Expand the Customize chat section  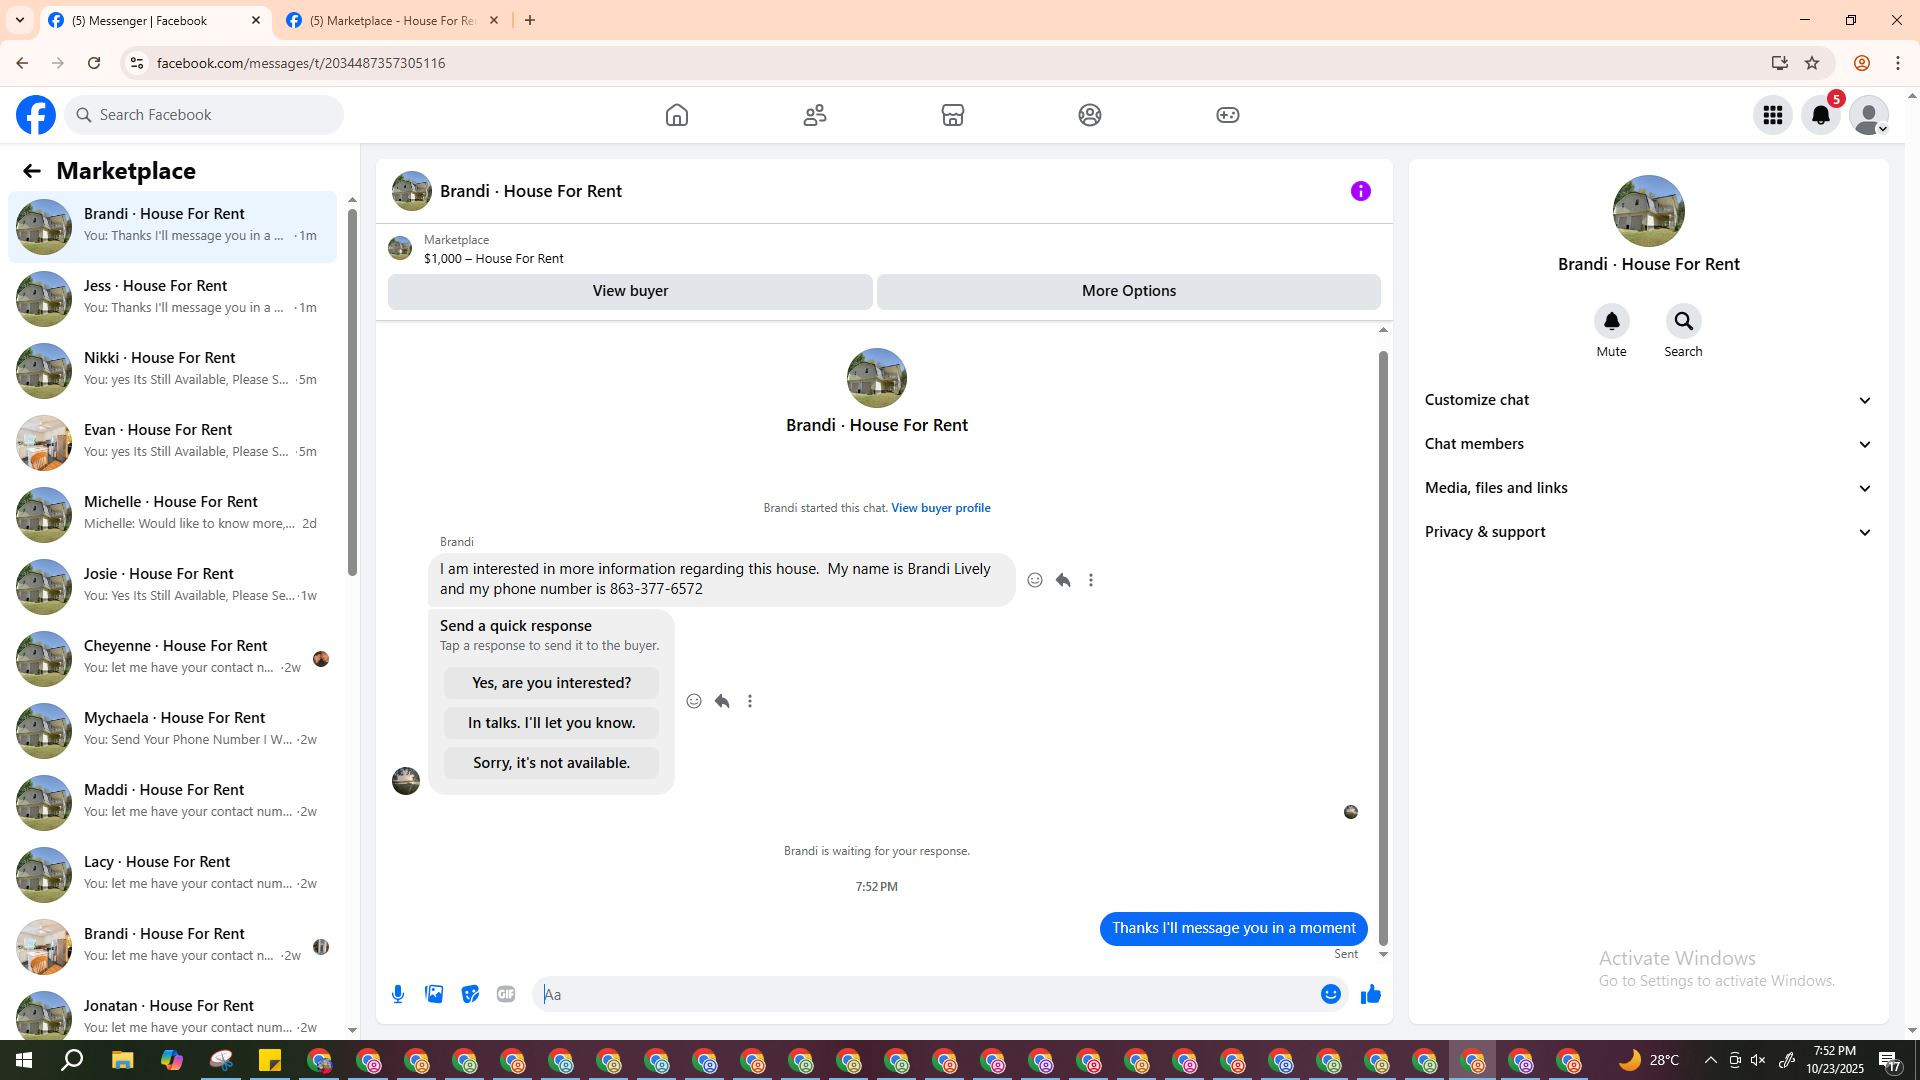pyautogui.click(x=1647, y=400)
